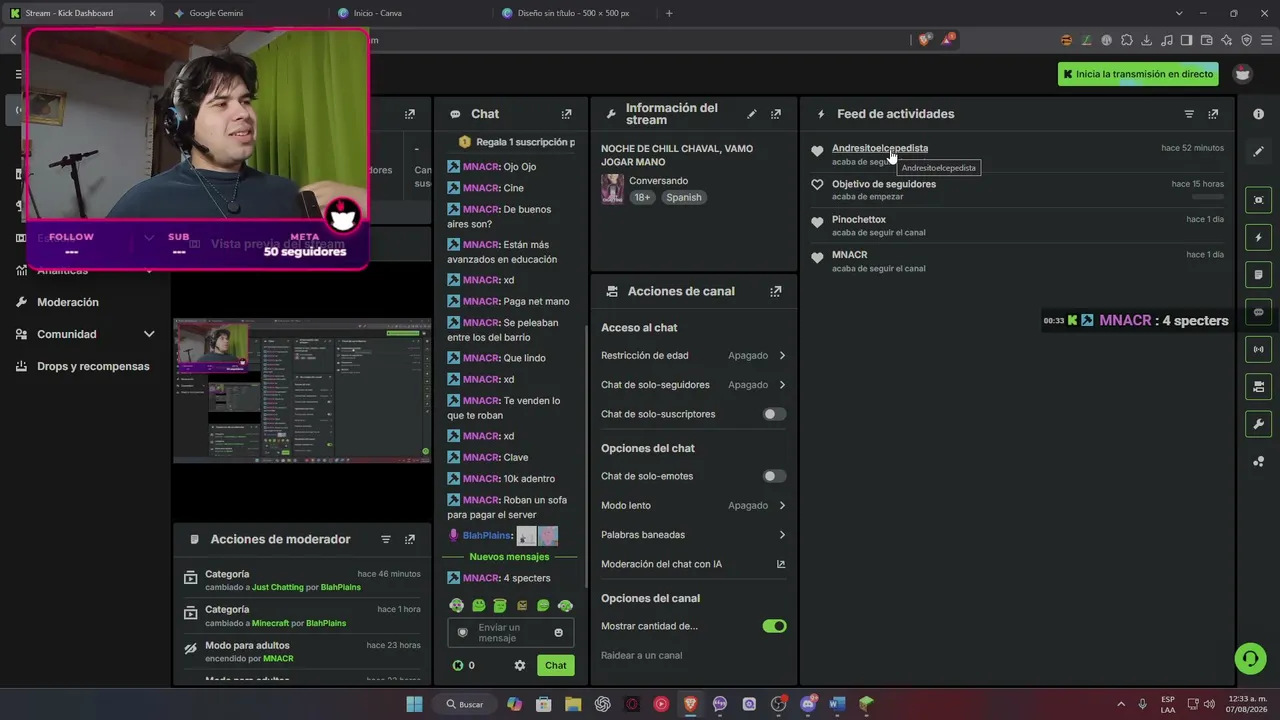Jump to Nuevos mensajes in chat
This screenshot has height=720, width=1280.
(509, 557)
